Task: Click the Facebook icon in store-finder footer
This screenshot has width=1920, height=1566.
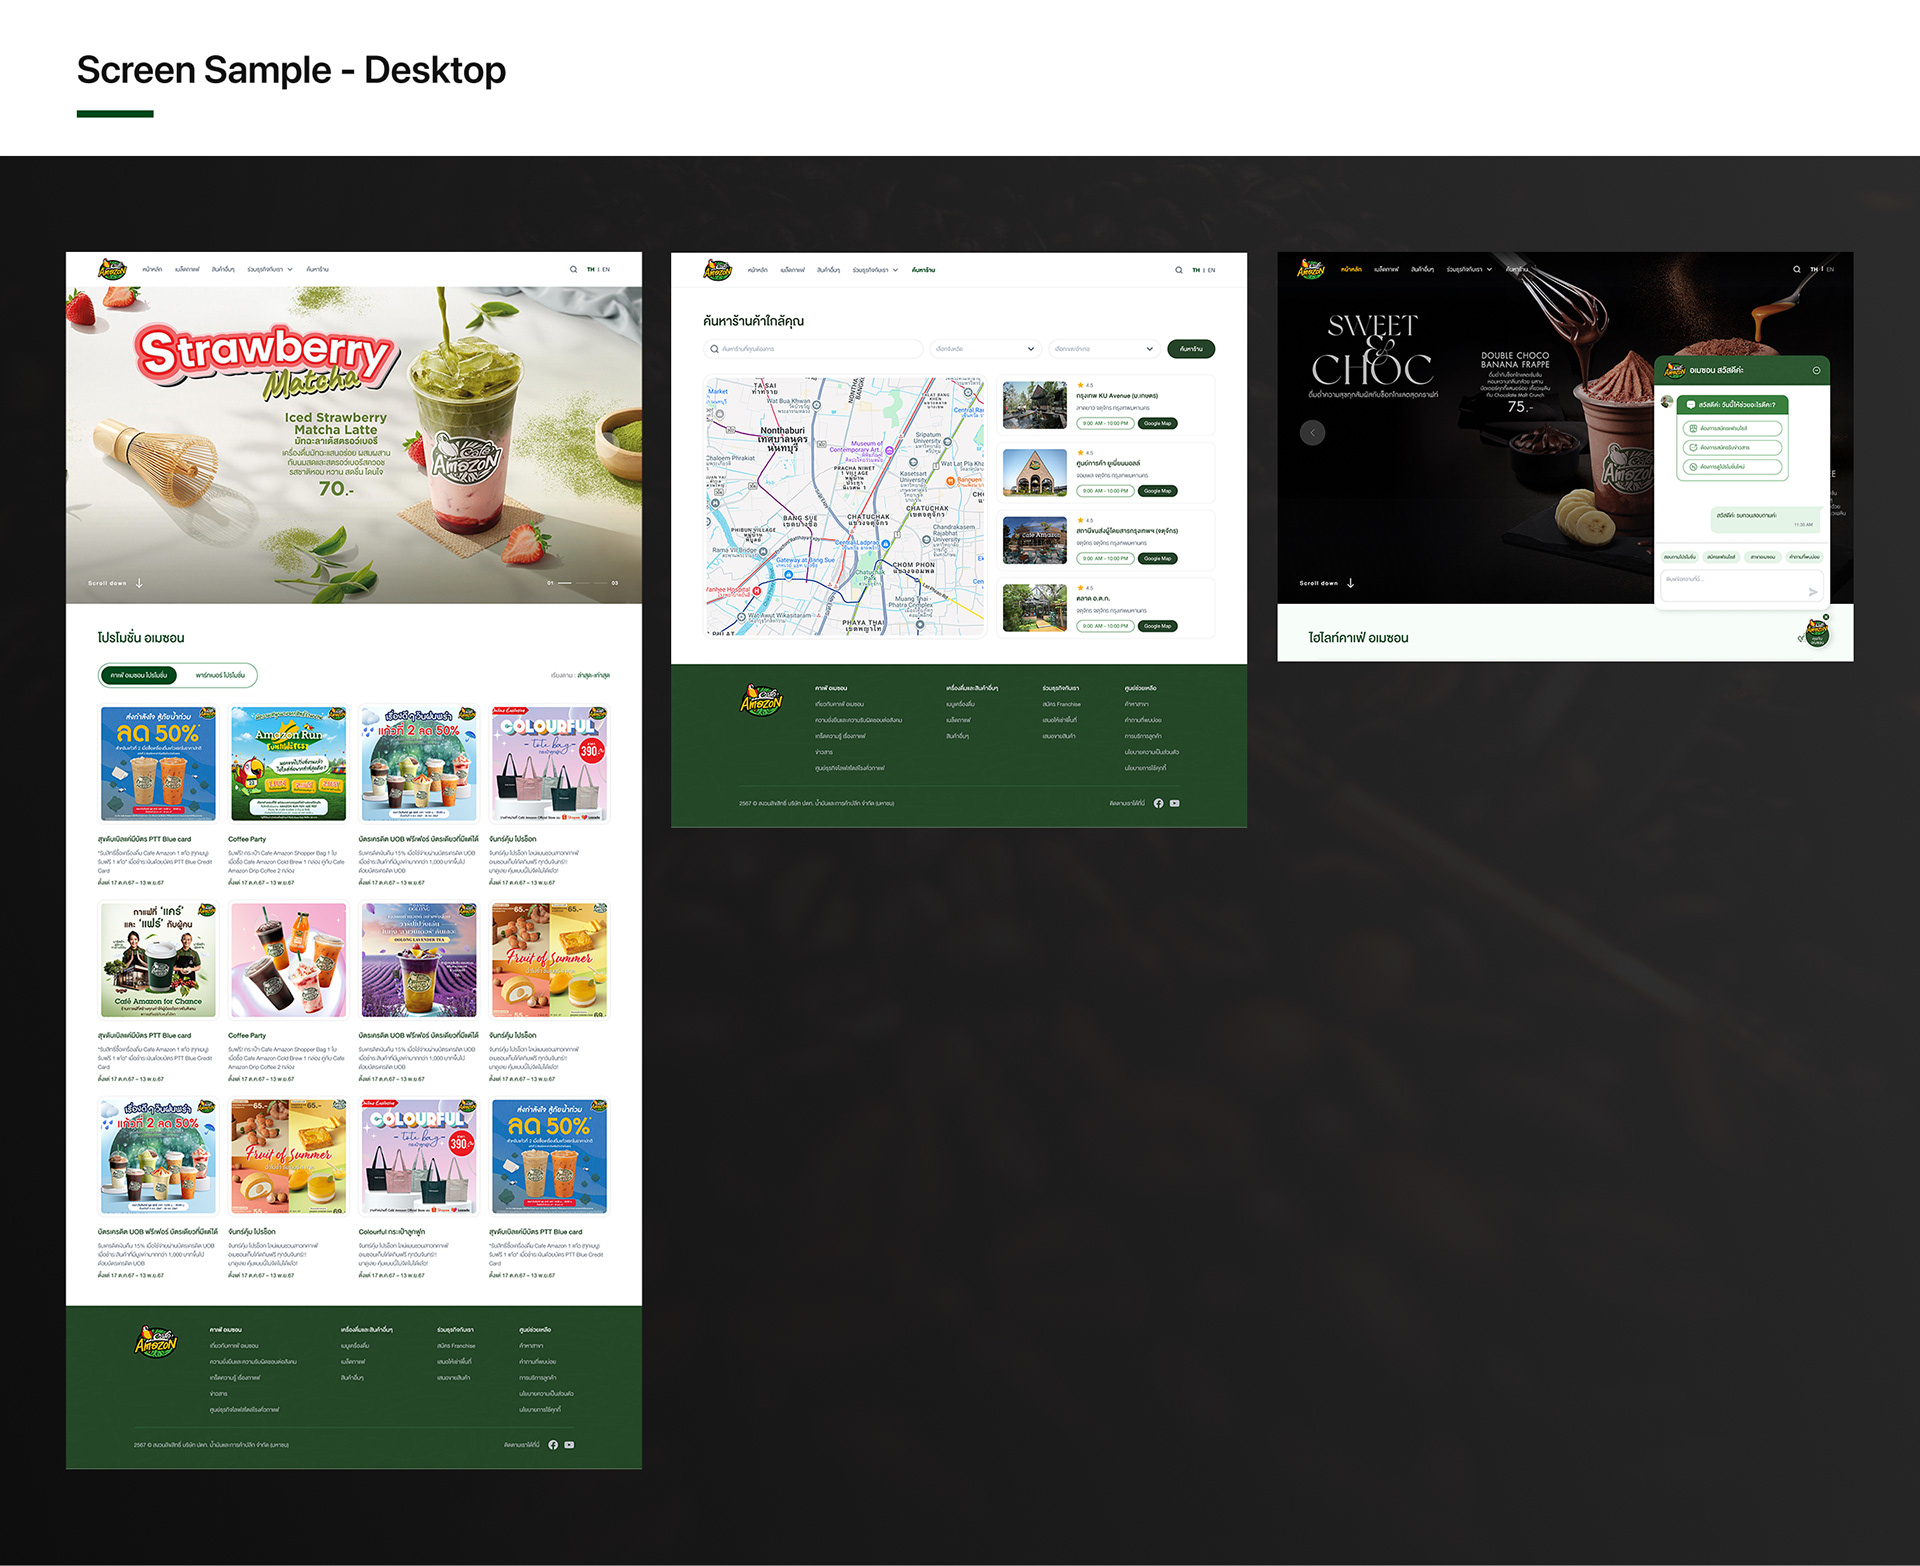Action: 1158,804
